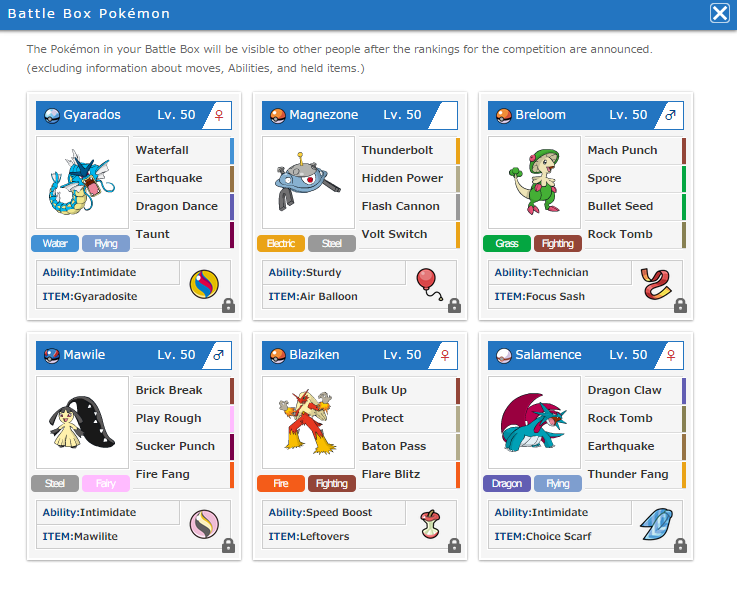Click Breloom's Ability:Technician field
737x590 pixels.
click(560, 273)
